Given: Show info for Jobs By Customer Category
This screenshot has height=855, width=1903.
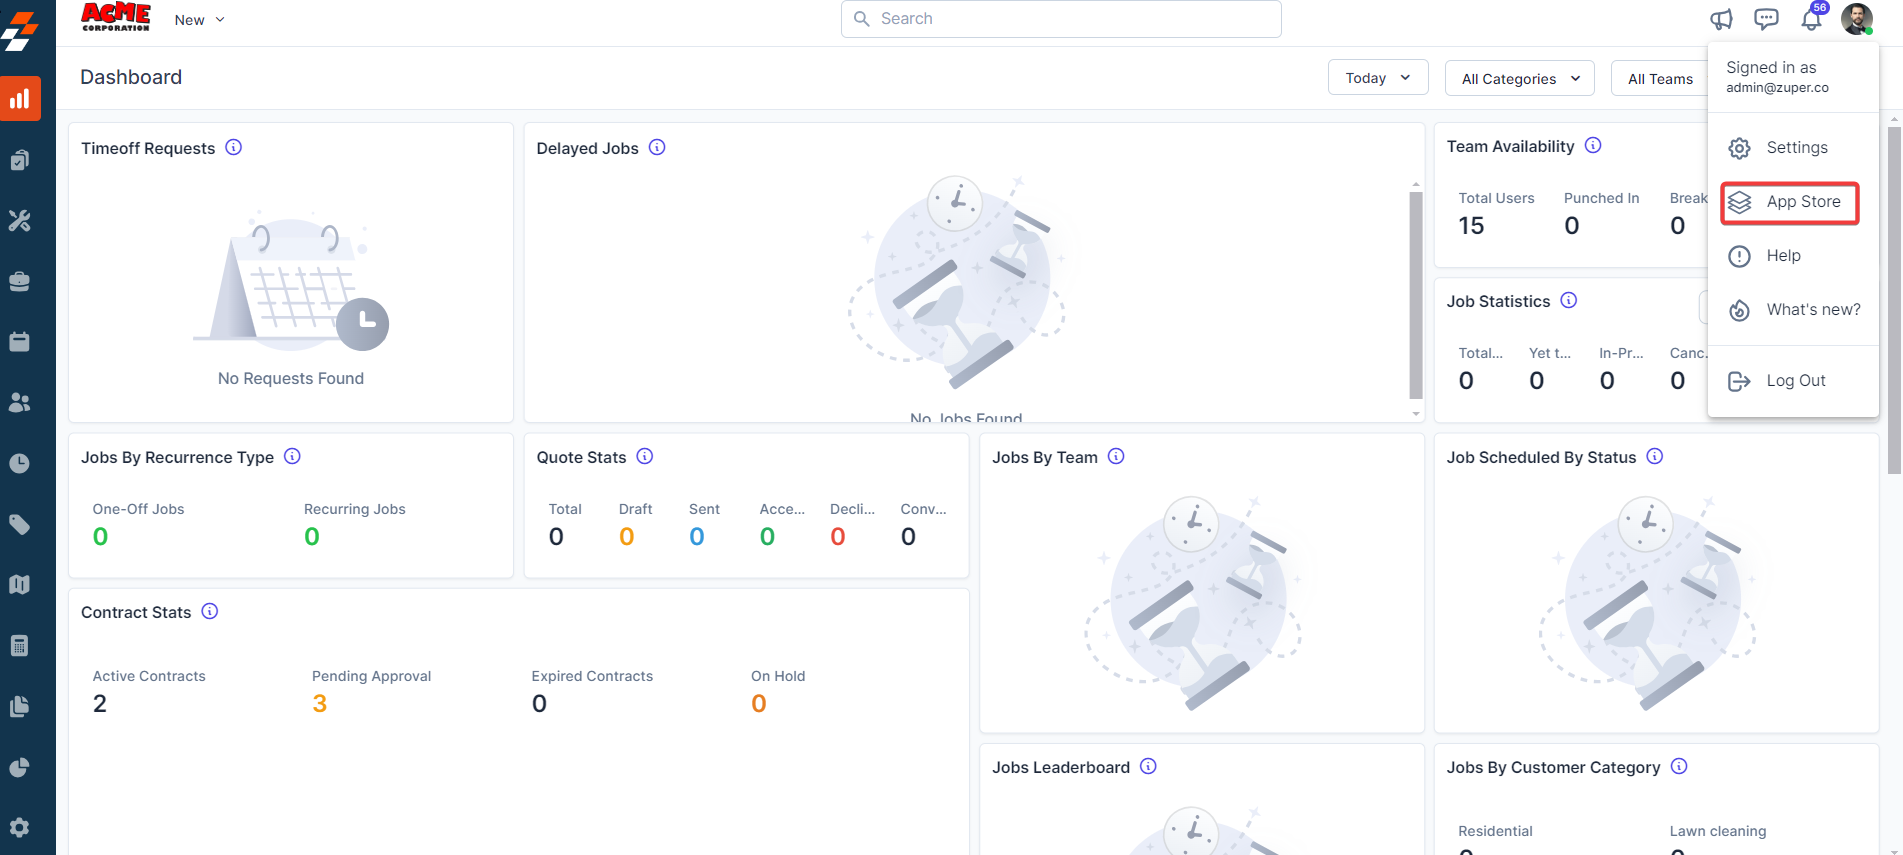Looking at the screenshot, I should [1679, 766].
